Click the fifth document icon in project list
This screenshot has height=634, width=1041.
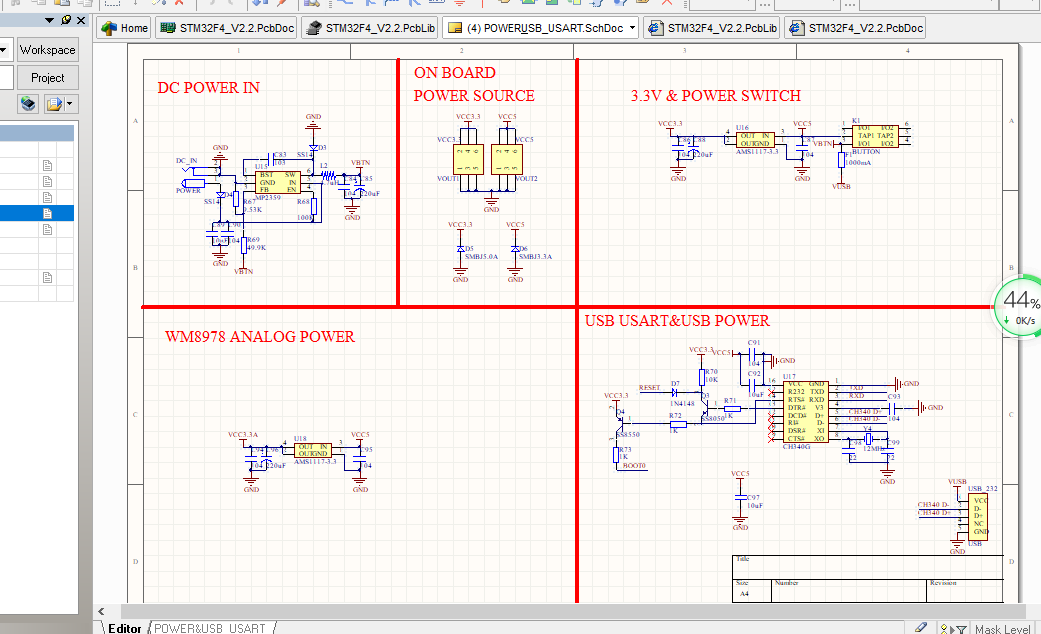[x=47, y=229]
